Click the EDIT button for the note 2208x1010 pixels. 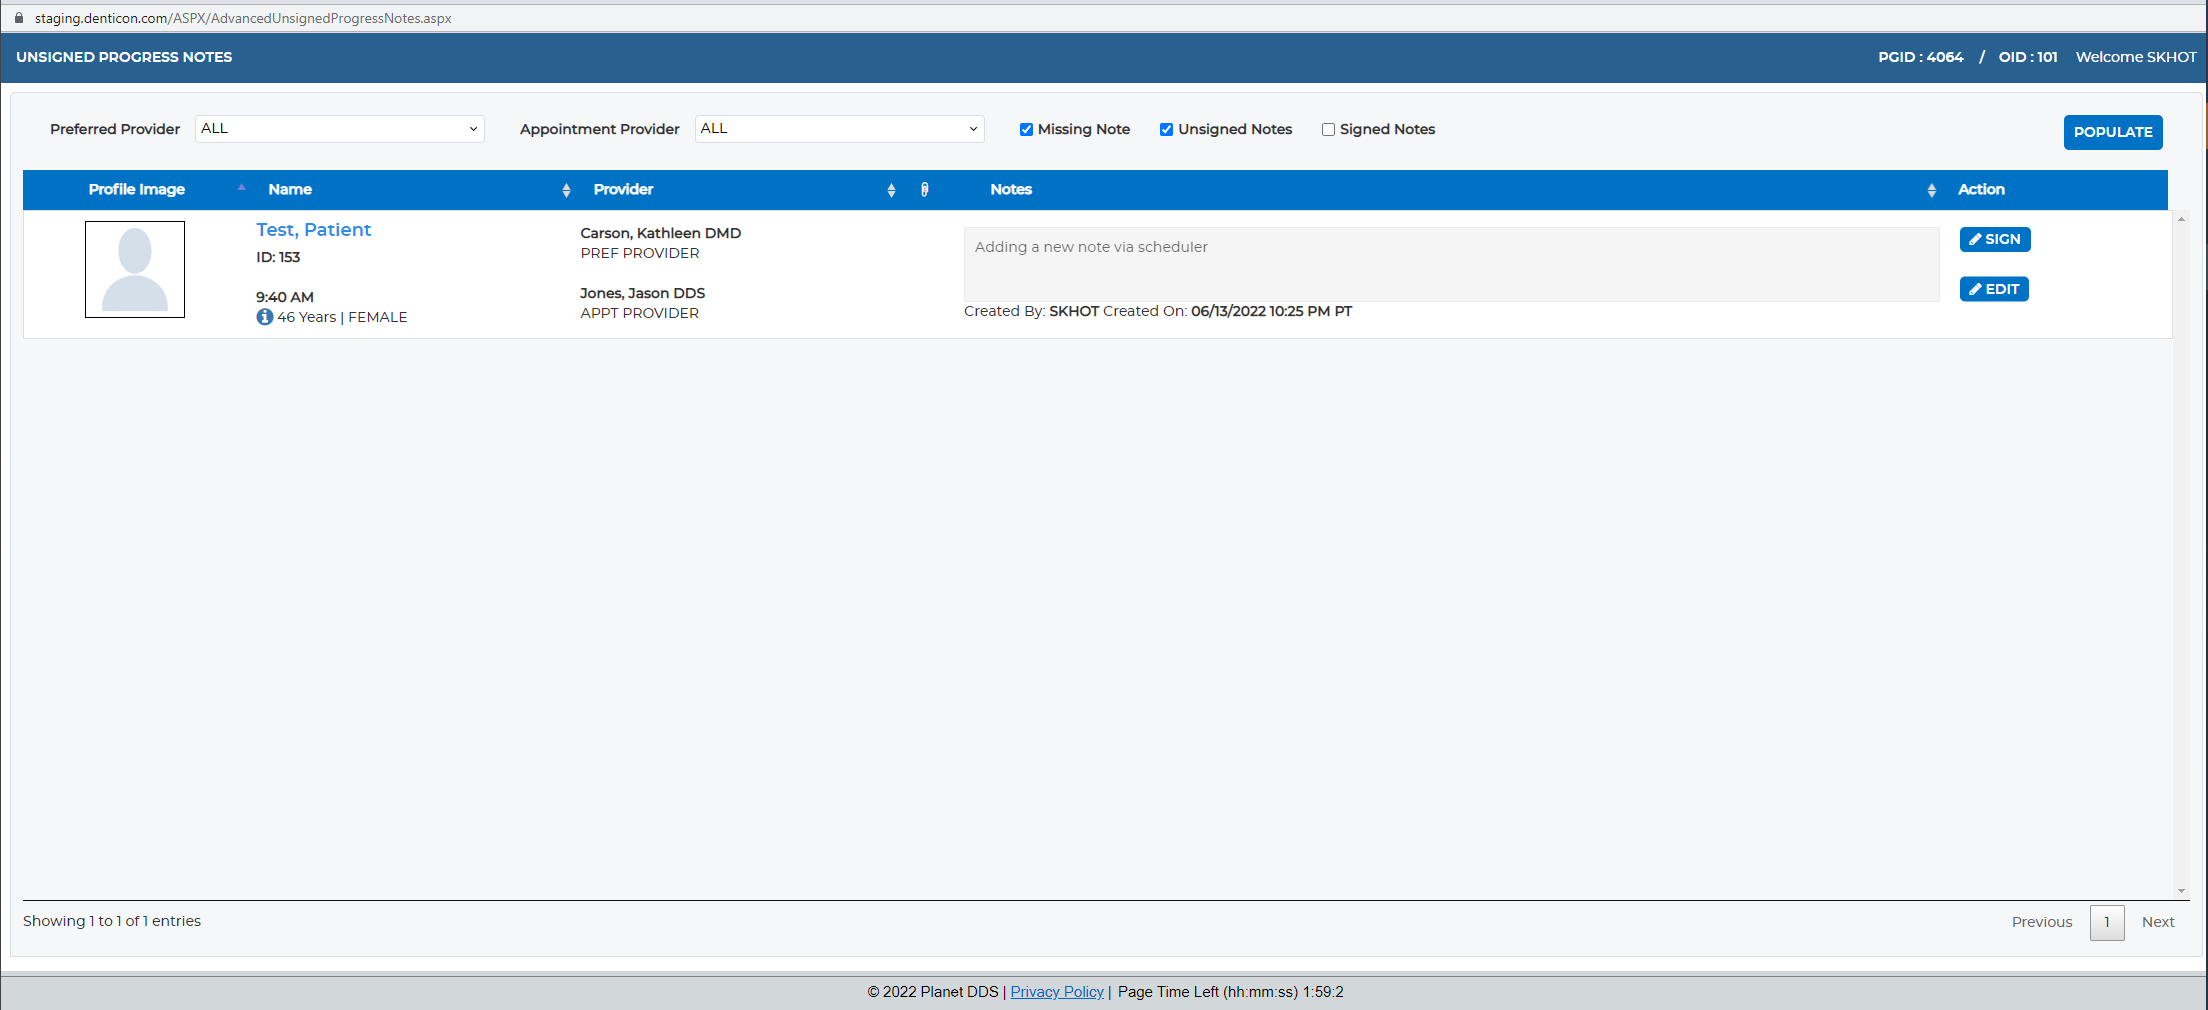(x=1994, y=289)
